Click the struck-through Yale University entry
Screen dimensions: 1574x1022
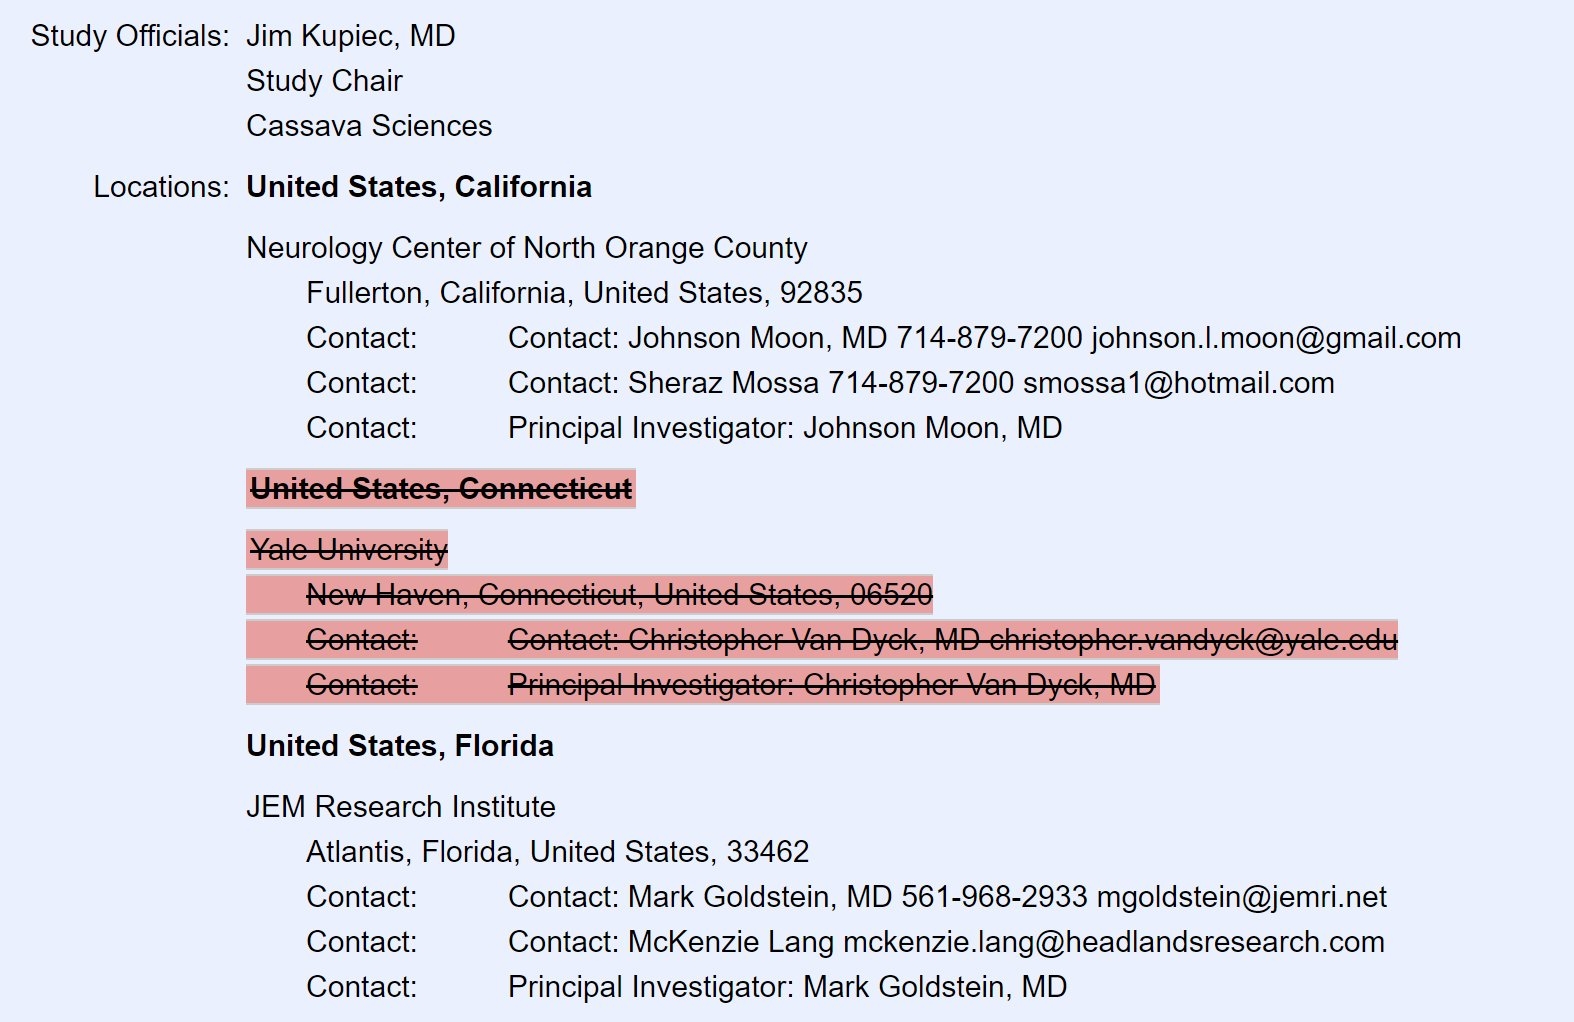(x=348, y=550)
